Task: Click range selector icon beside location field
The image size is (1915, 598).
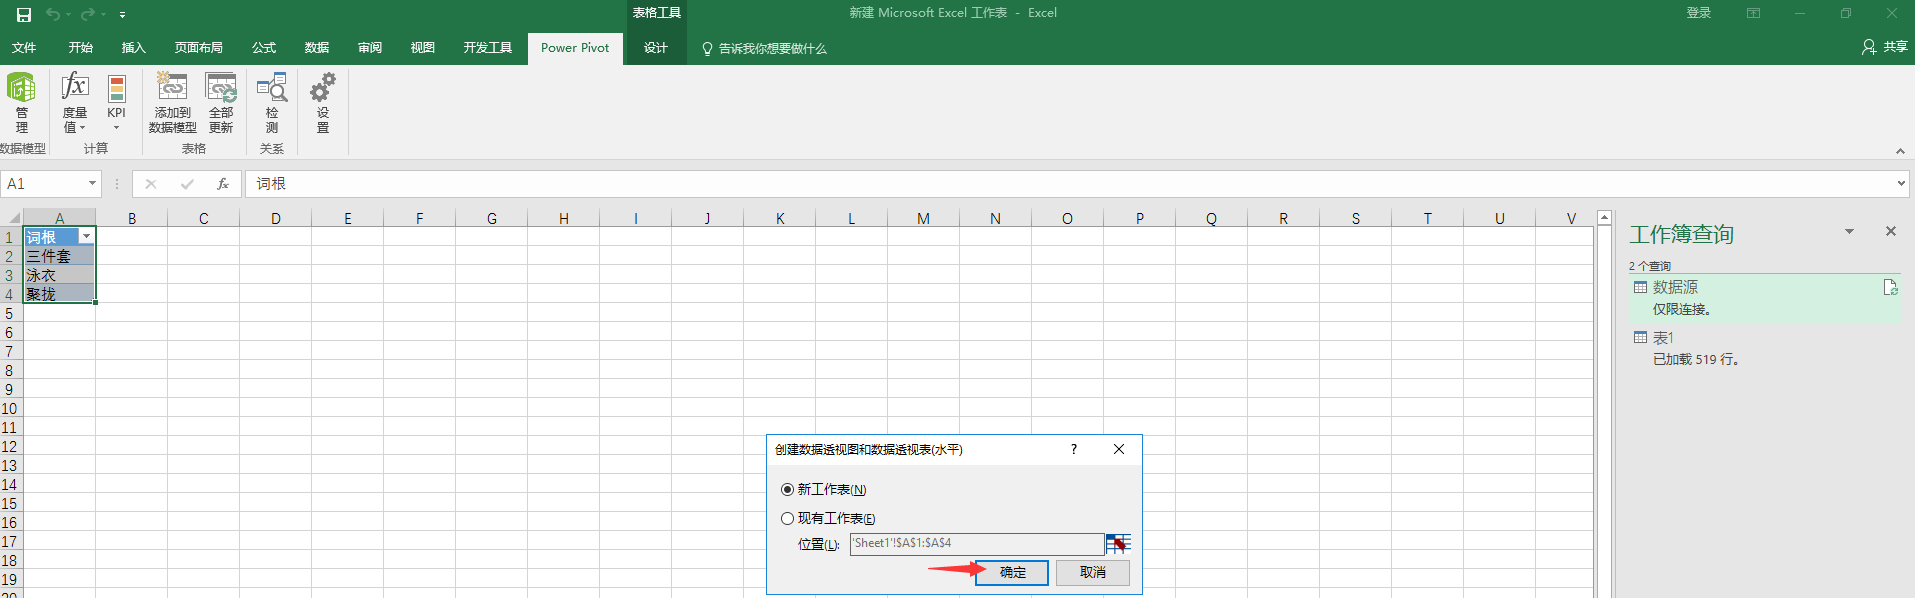Action: point(1118,543)
